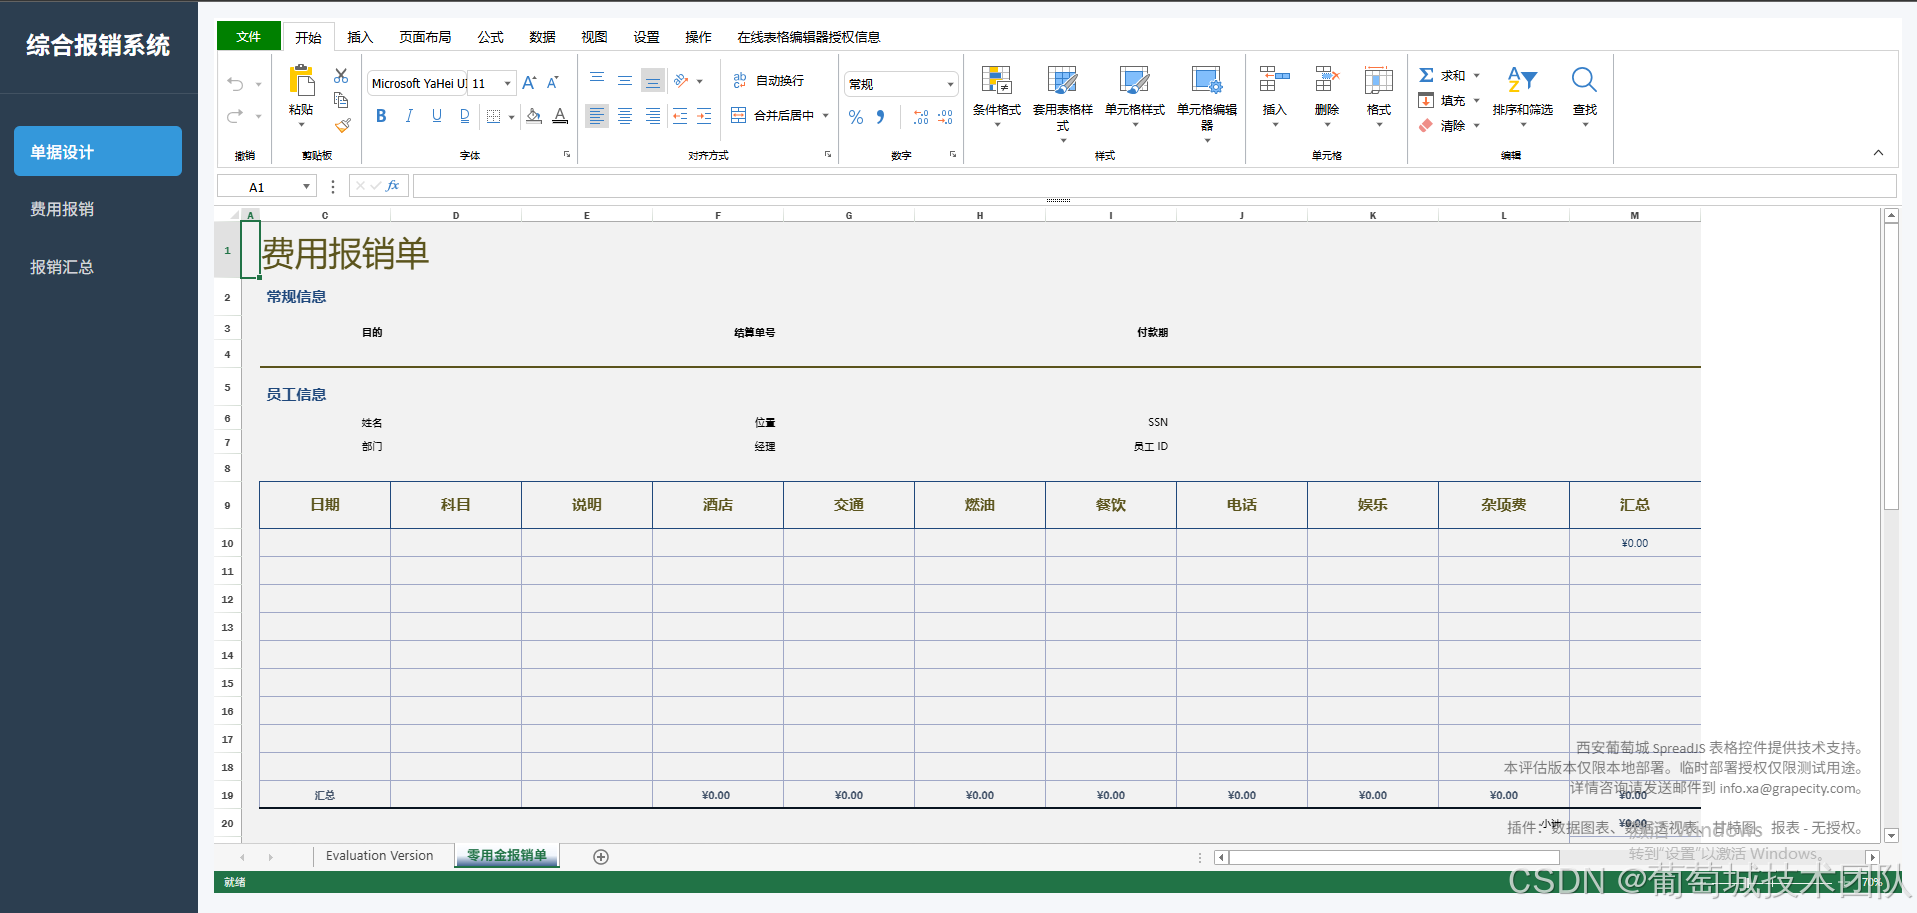The width and height of the screenshot is (1917, 913).
Task: Click the Redo arrow icon
Action: coord(235,116)
